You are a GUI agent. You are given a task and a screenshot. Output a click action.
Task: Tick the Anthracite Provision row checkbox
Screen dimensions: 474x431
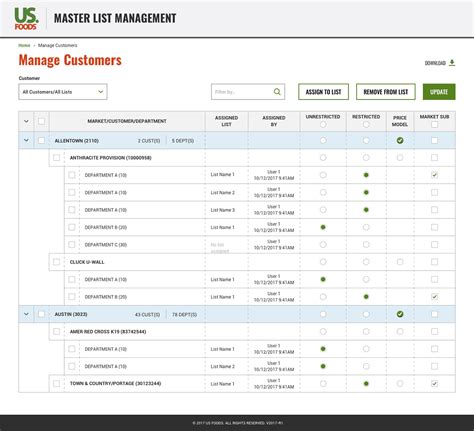pos(56,158)
